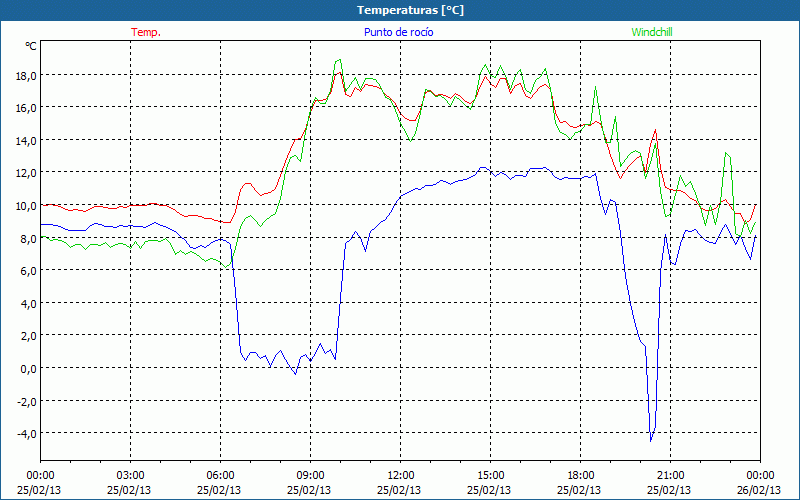The width and height of the screenshot is (800, 500).
Task: Select the green 'Windchill' legend label
Action: [x=652, y=32]
